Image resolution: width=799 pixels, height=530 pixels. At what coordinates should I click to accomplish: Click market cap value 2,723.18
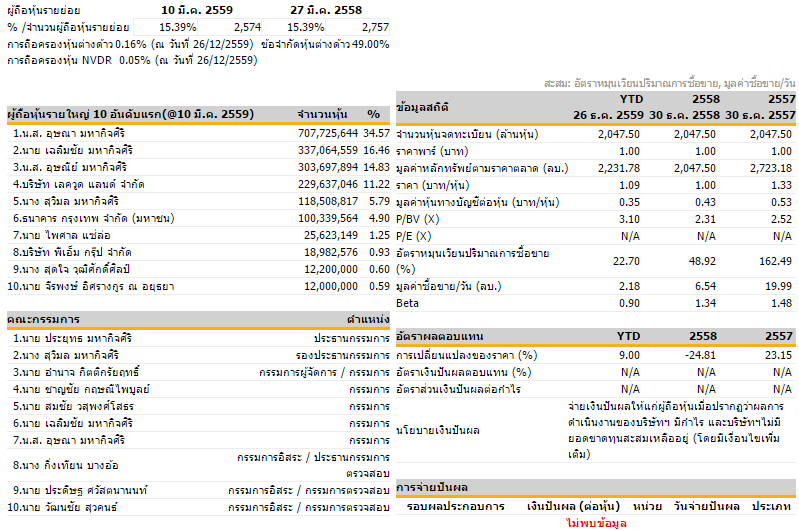tap(770, 168)
